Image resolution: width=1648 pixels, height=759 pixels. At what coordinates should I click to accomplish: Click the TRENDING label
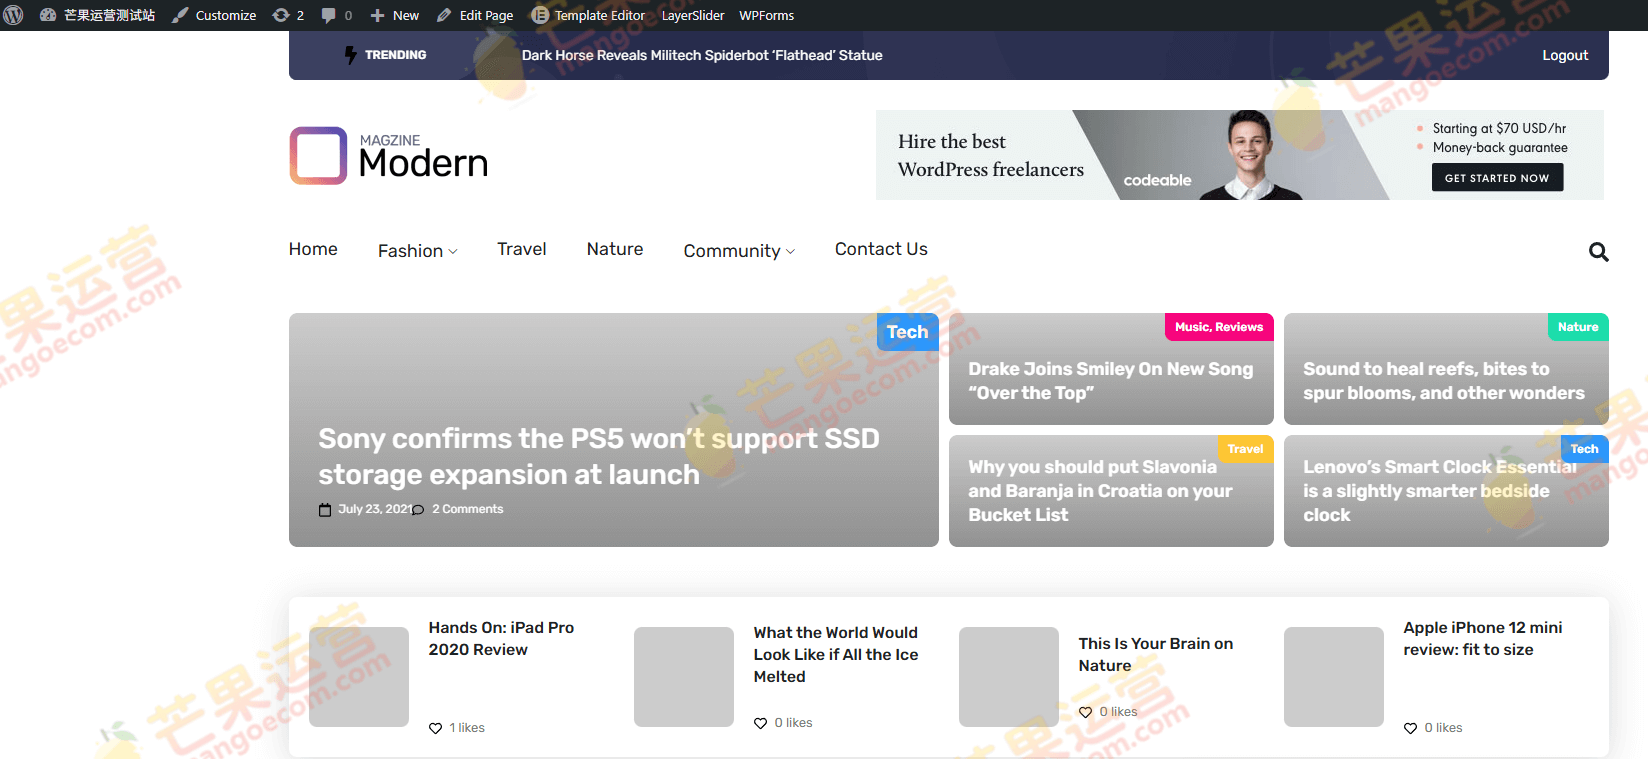tap(395, 55)
